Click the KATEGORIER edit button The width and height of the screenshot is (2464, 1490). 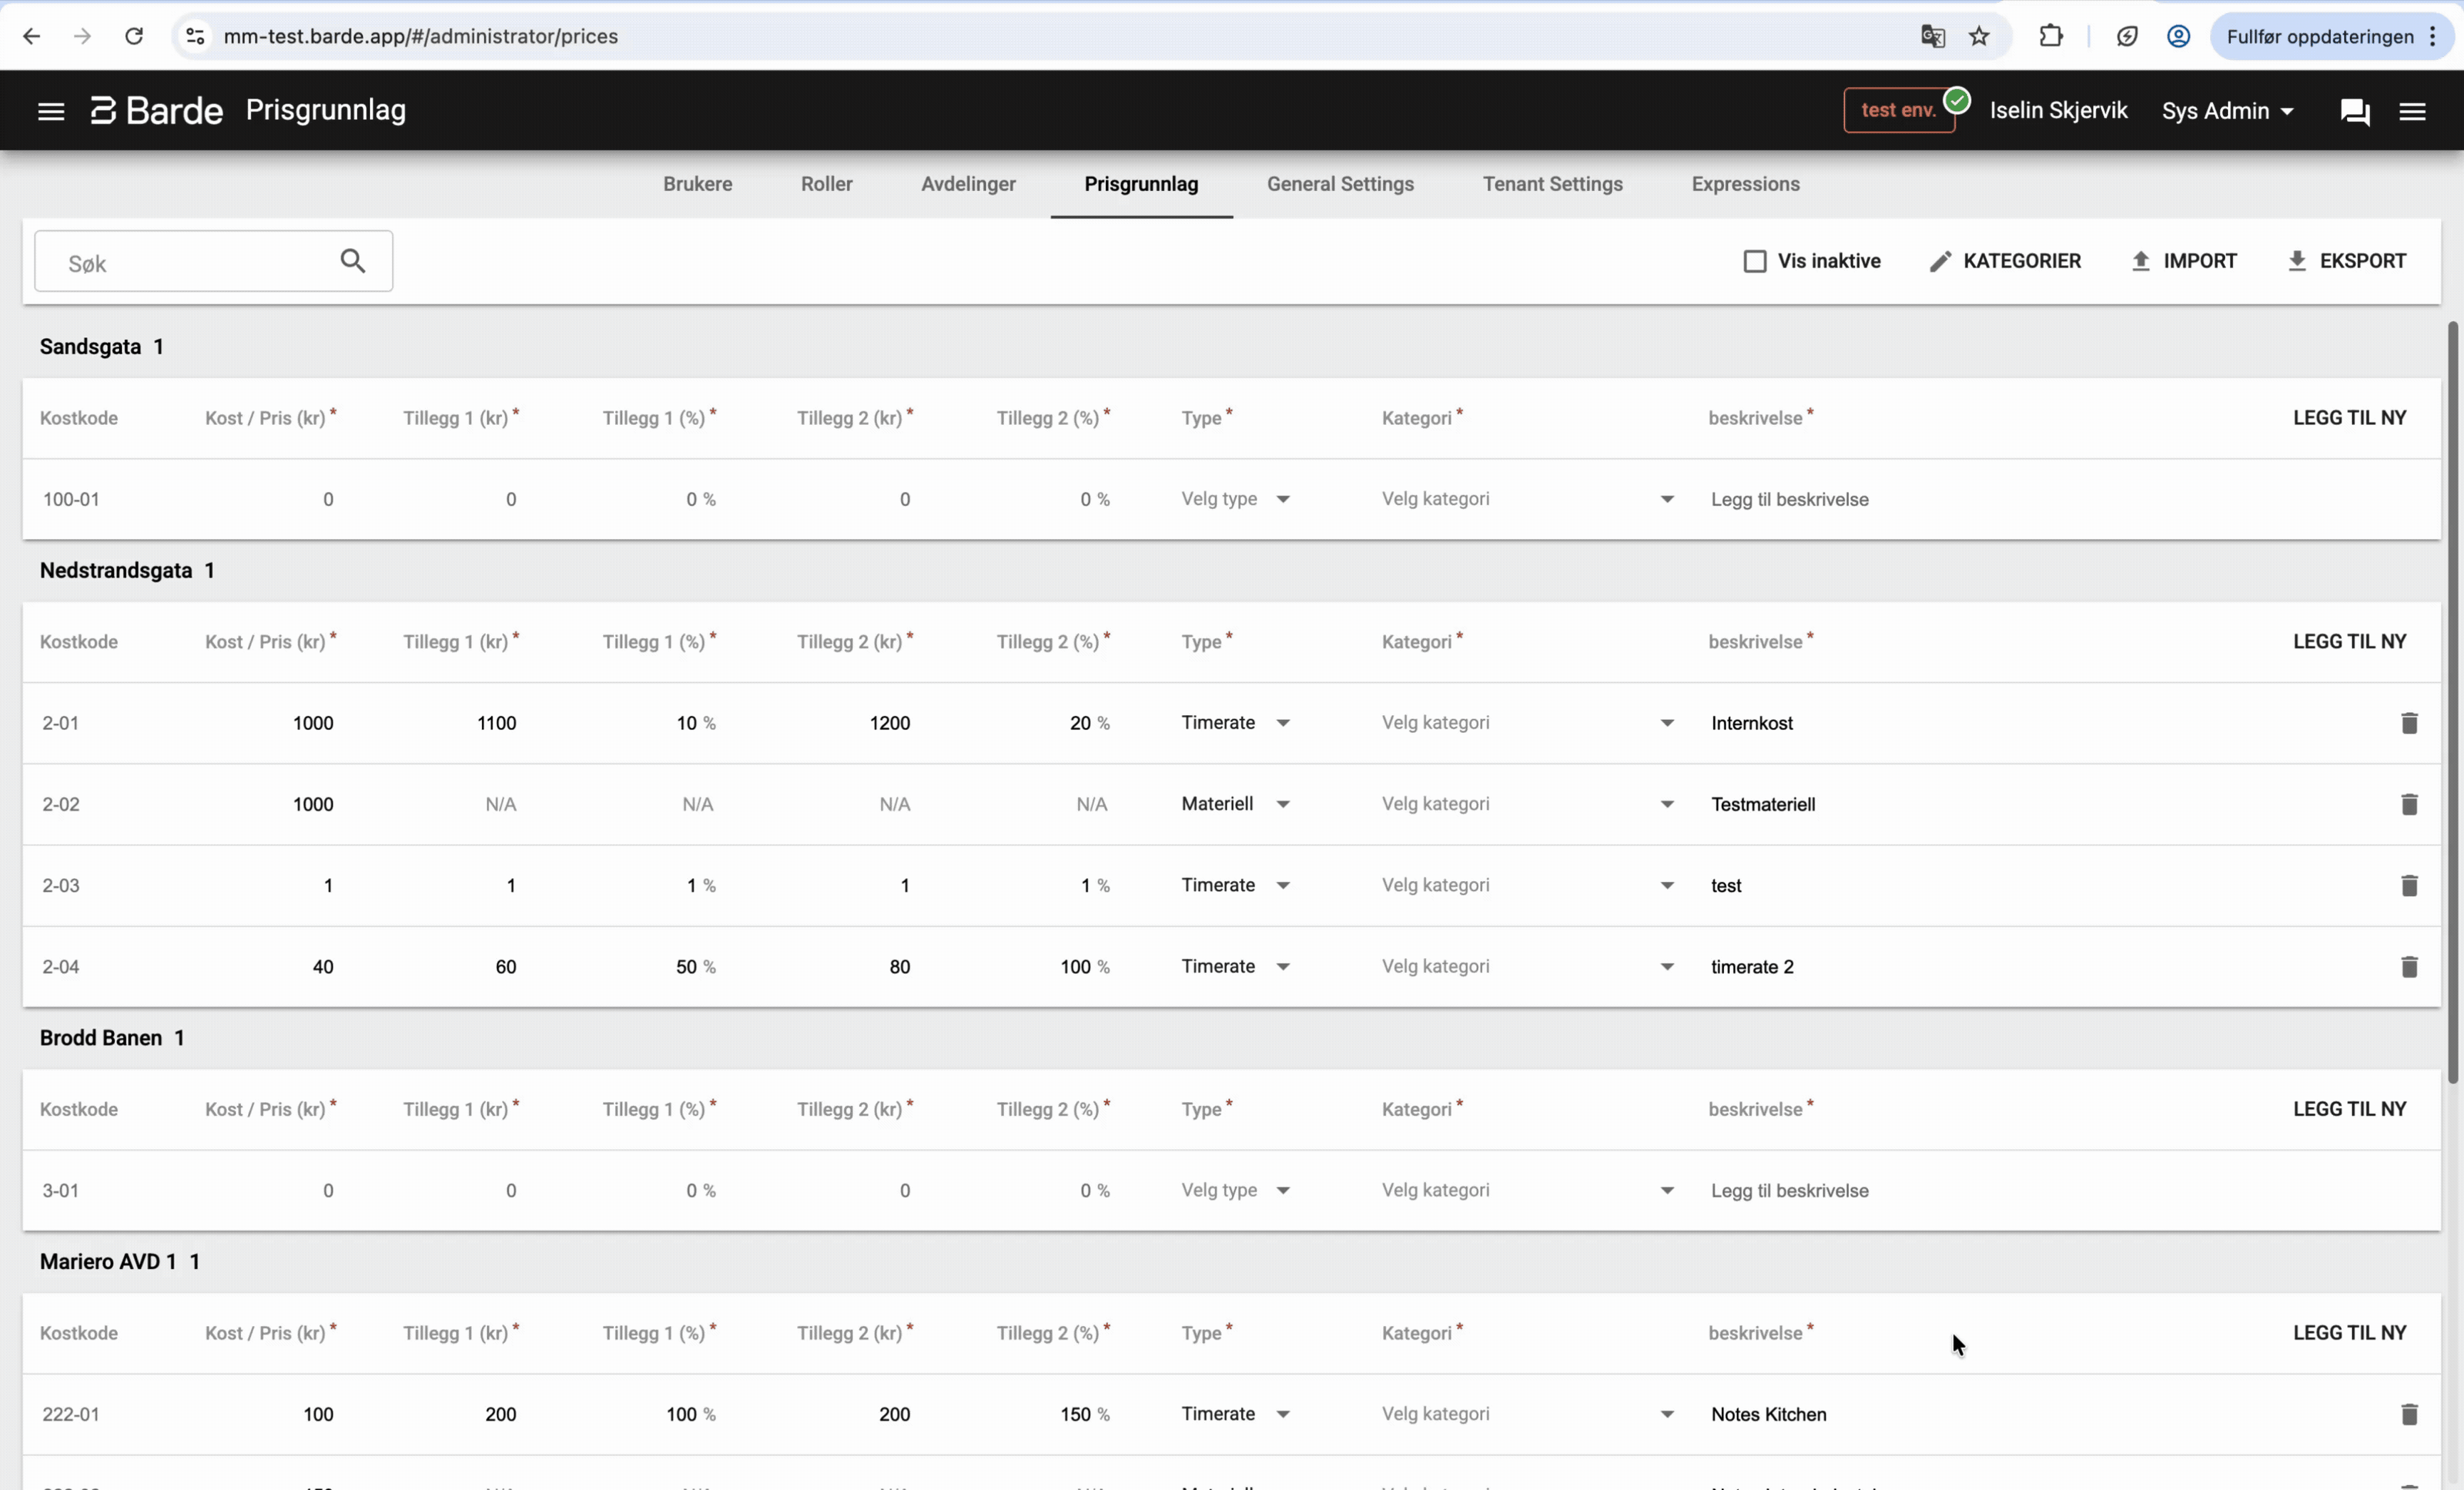point(2005,261)
